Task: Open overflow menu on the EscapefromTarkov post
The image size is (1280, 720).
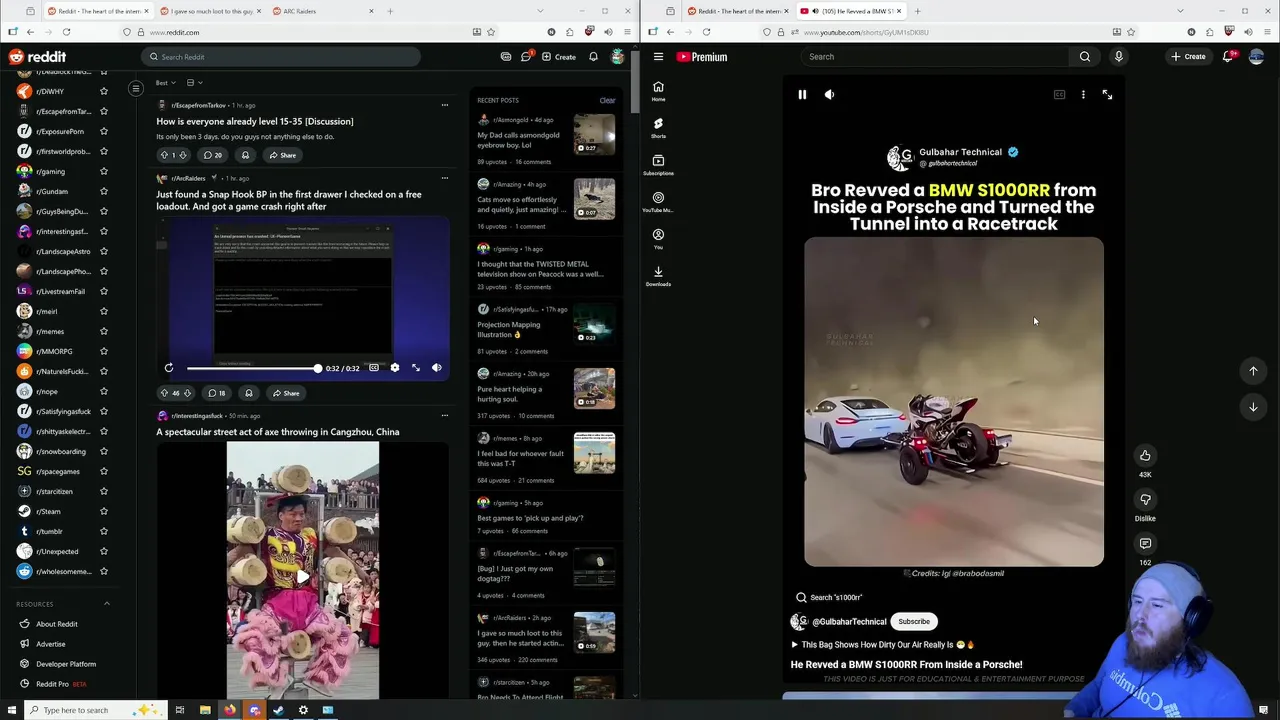Action: 445,105
